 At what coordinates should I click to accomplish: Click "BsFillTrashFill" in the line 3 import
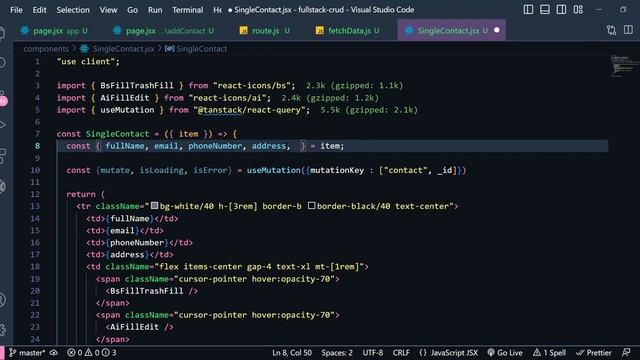point(137,86)
